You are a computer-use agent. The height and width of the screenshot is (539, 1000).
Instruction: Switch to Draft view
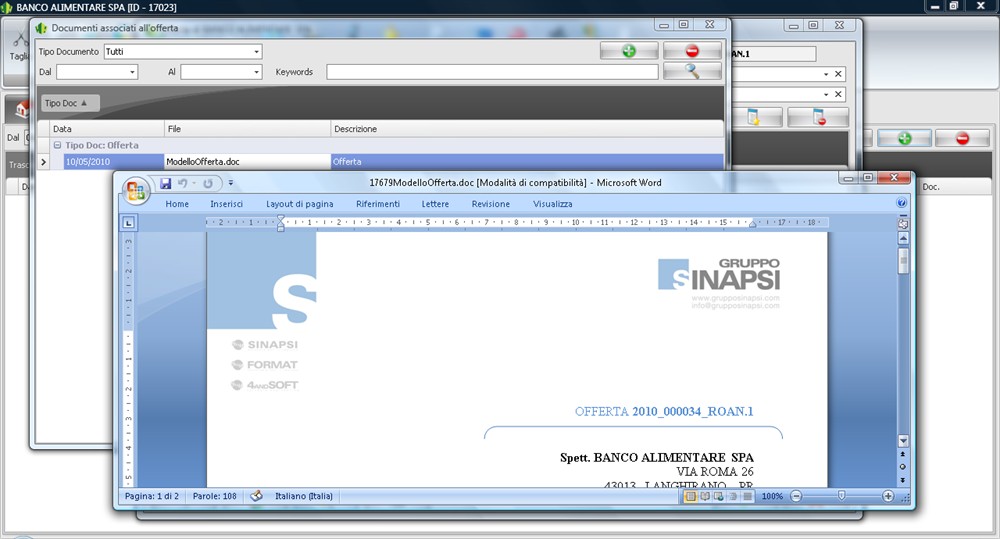747,496
